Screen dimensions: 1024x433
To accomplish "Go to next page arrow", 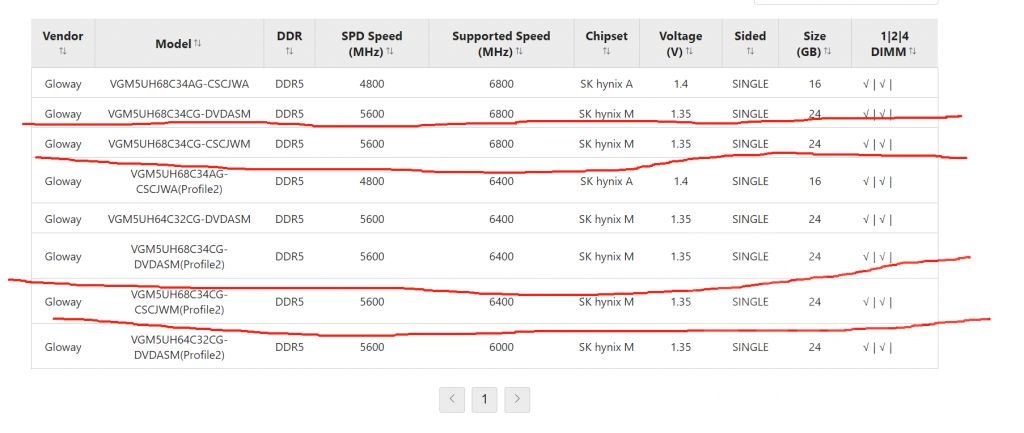I will 517,400.
